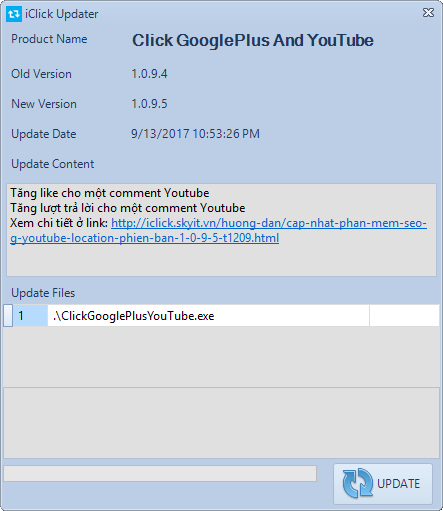Click the New Version label
This screenshot has height=511, width=443.
44,104
